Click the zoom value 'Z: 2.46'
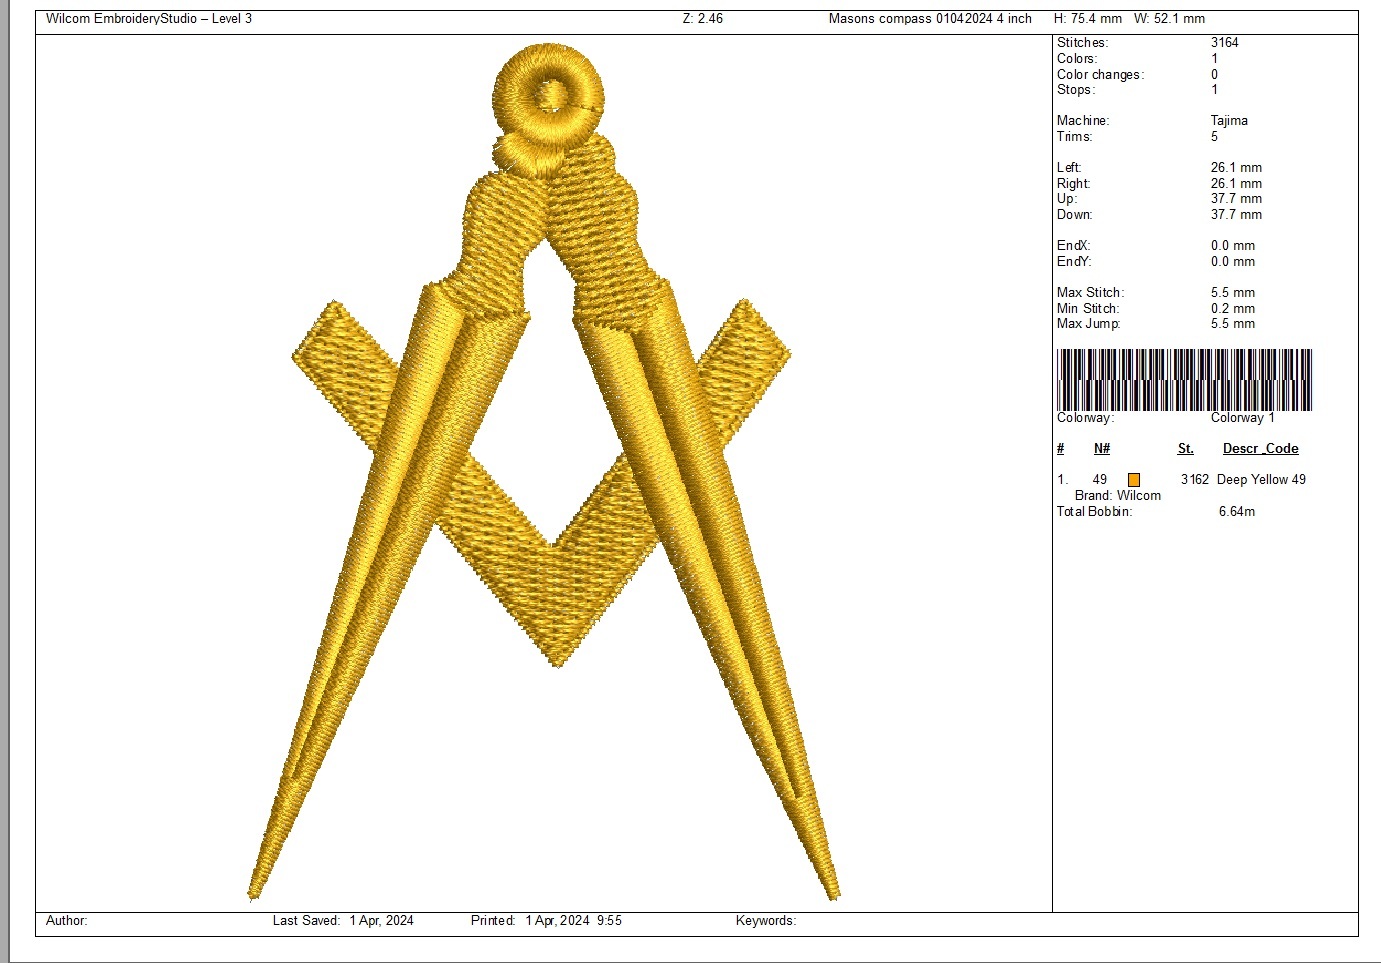The height and width of the screenshot is (963, 1381). [703, 19]
